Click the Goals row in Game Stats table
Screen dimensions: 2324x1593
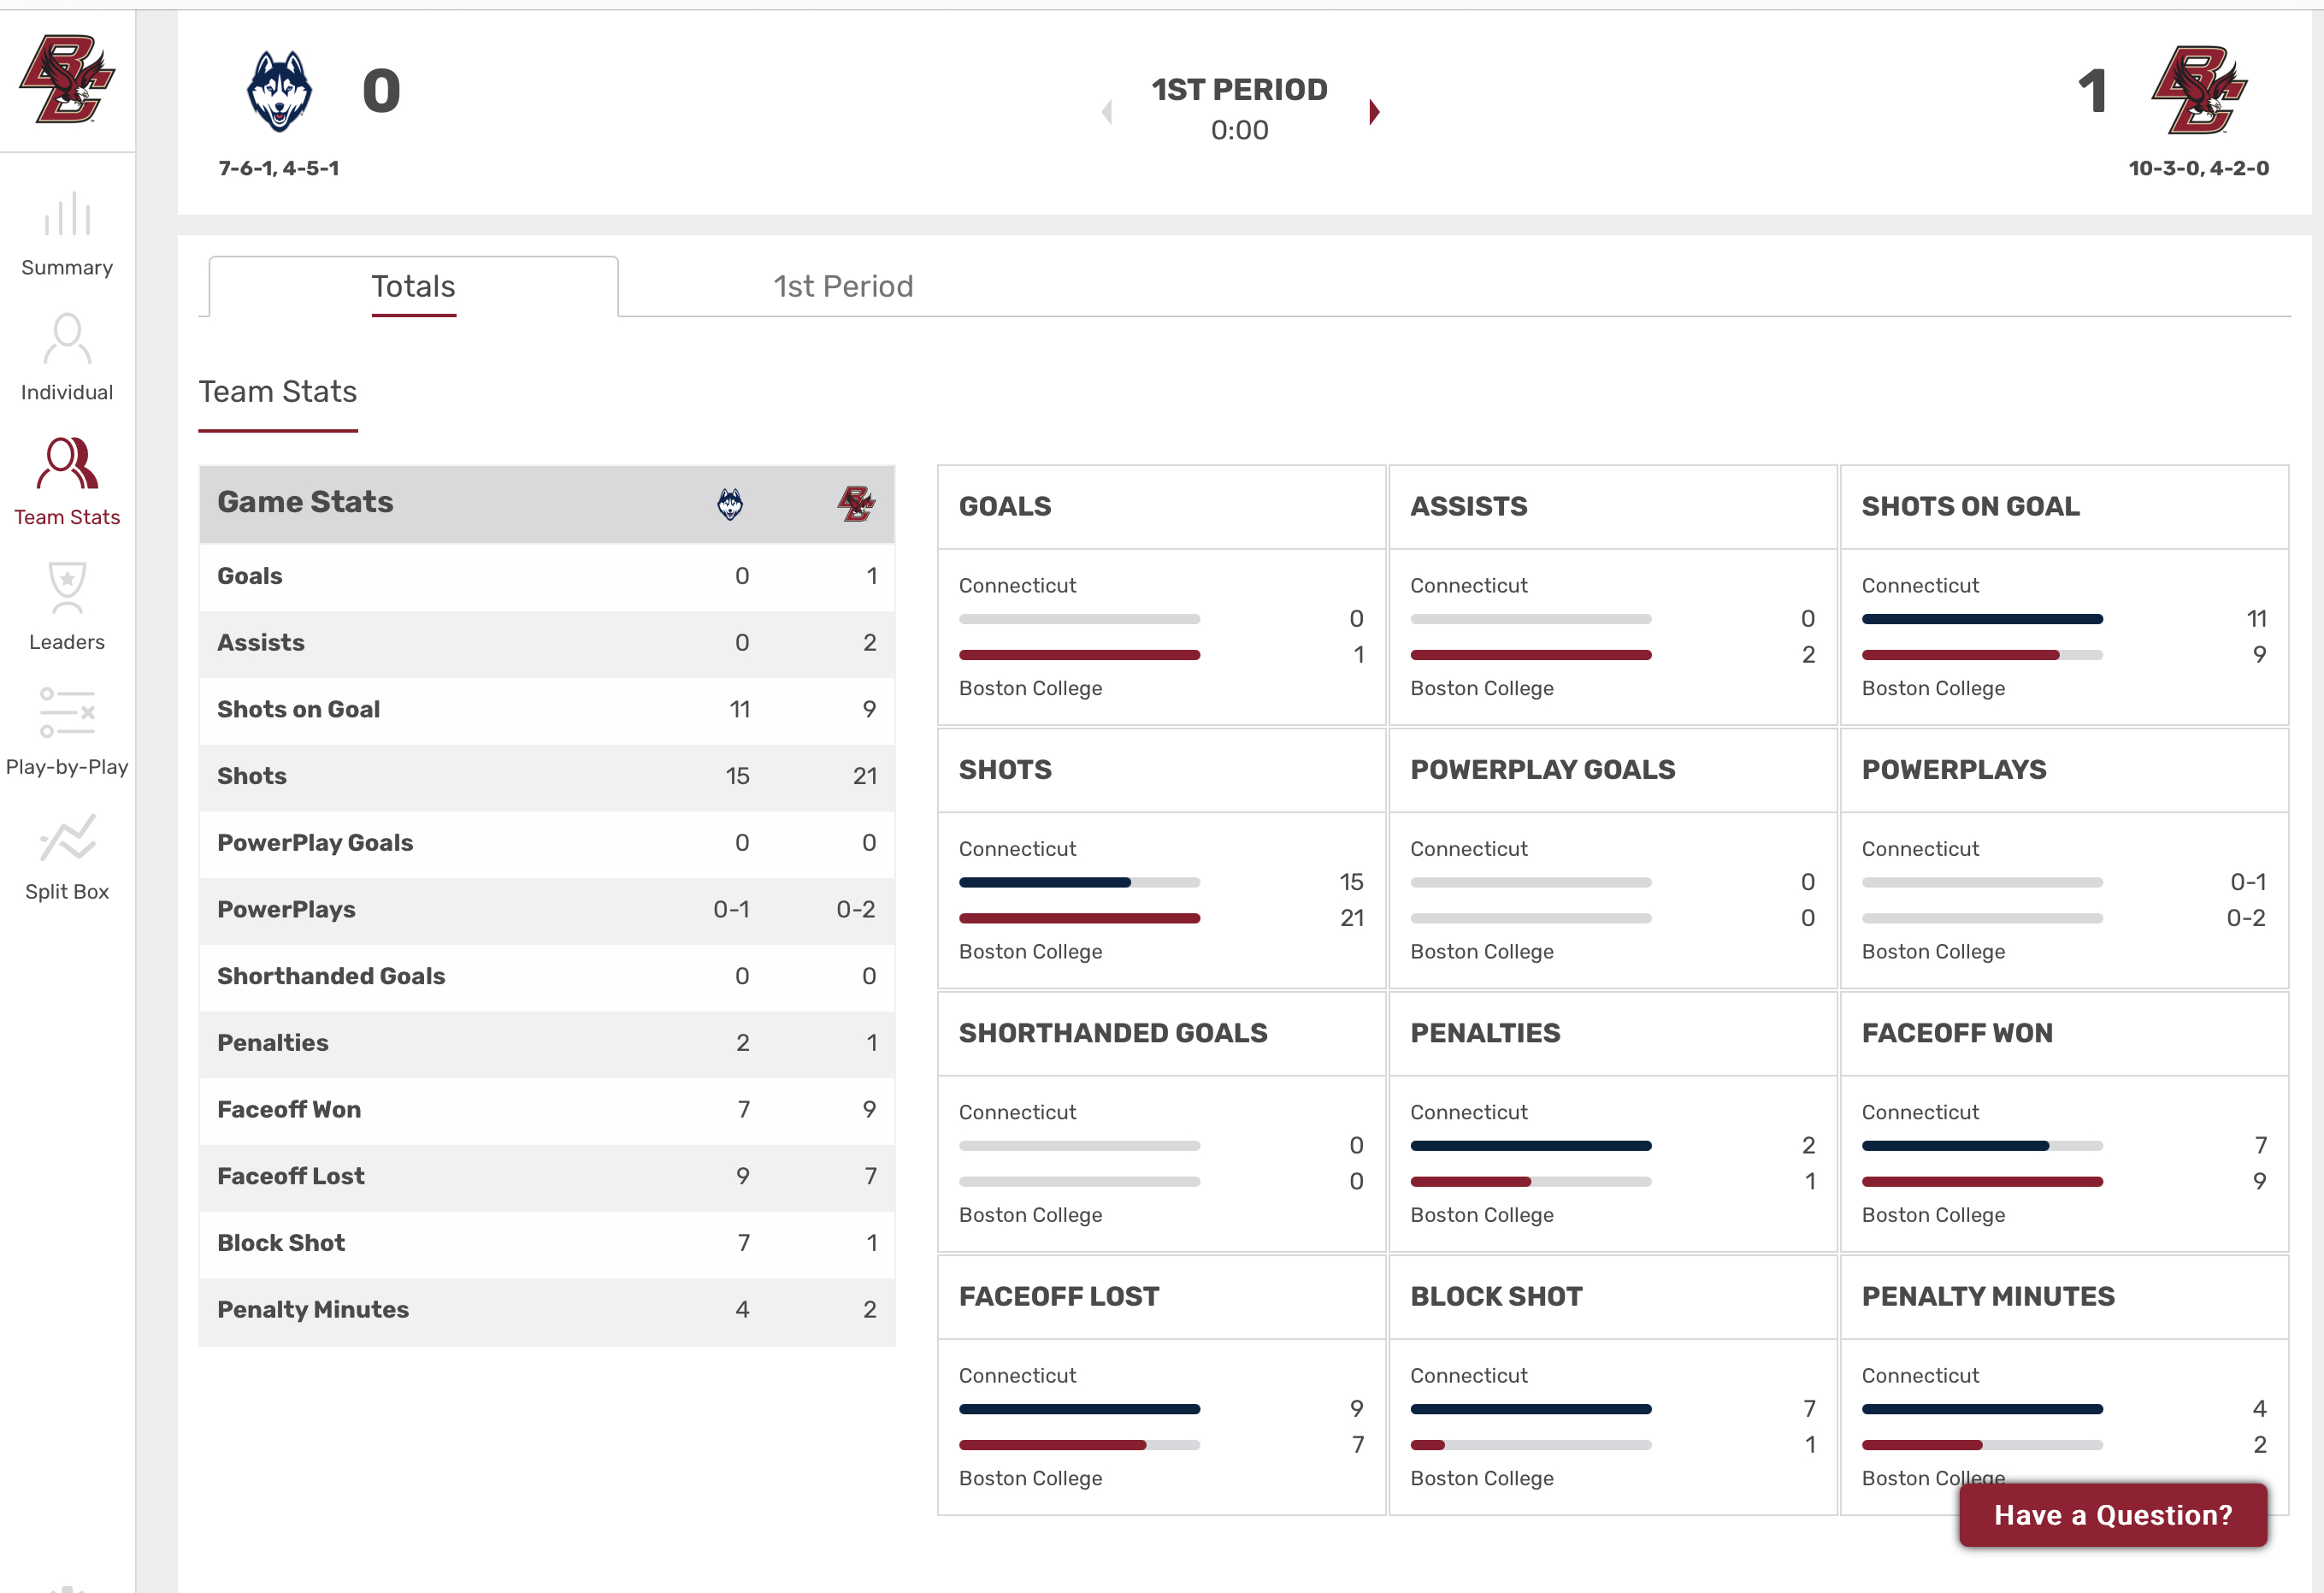tap(547, 576)
